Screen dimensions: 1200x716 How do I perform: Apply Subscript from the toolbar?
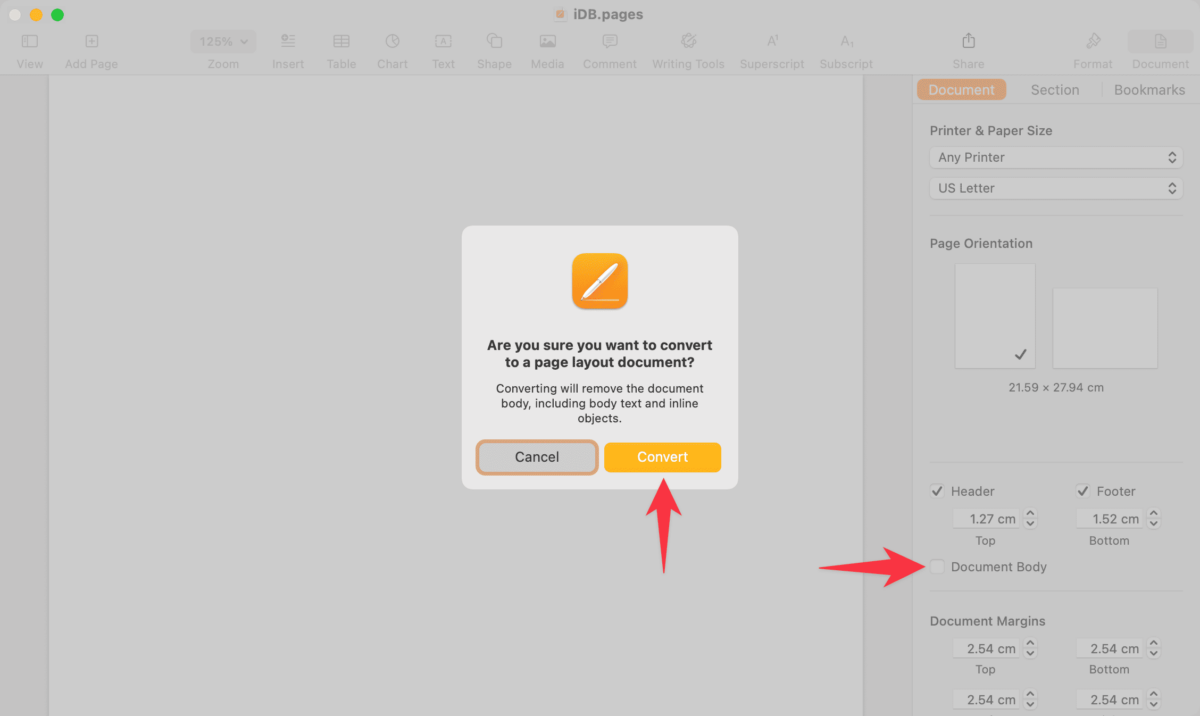pos(846,50)
